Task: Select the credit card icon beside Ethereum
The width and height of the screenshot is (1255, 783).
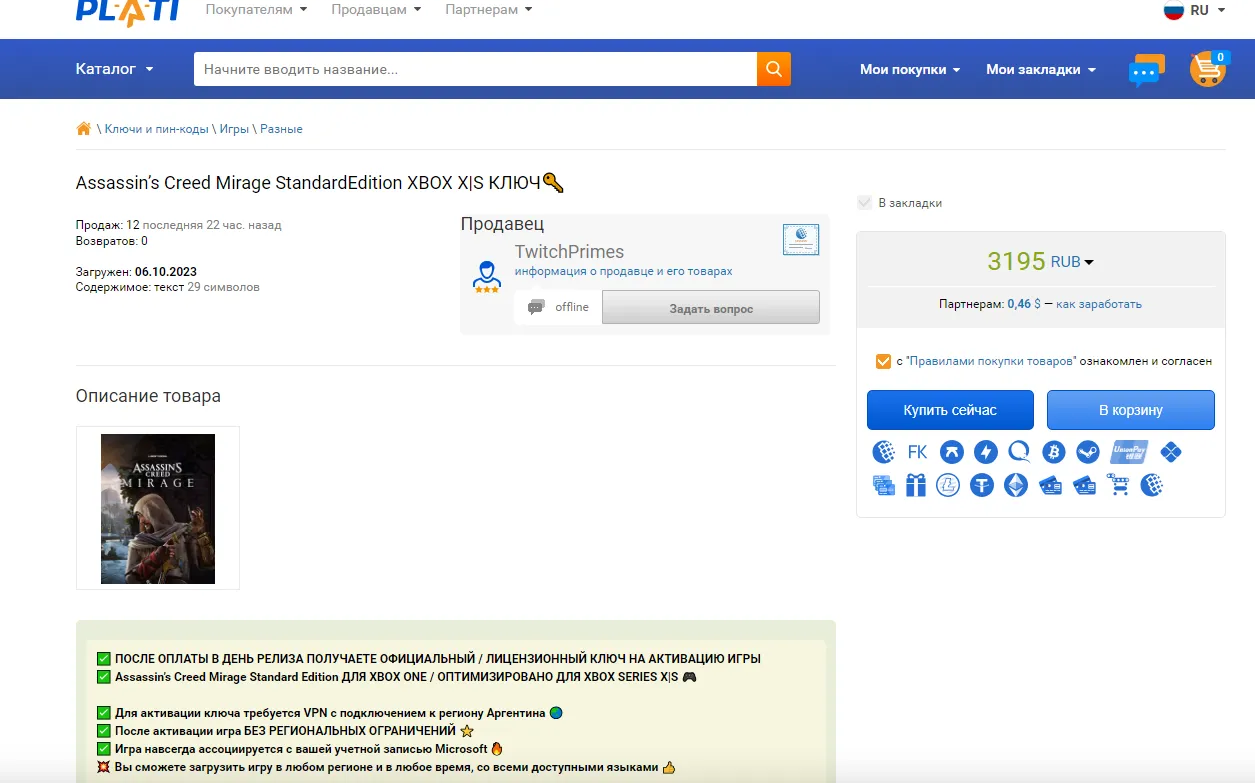Action: 1050,486
